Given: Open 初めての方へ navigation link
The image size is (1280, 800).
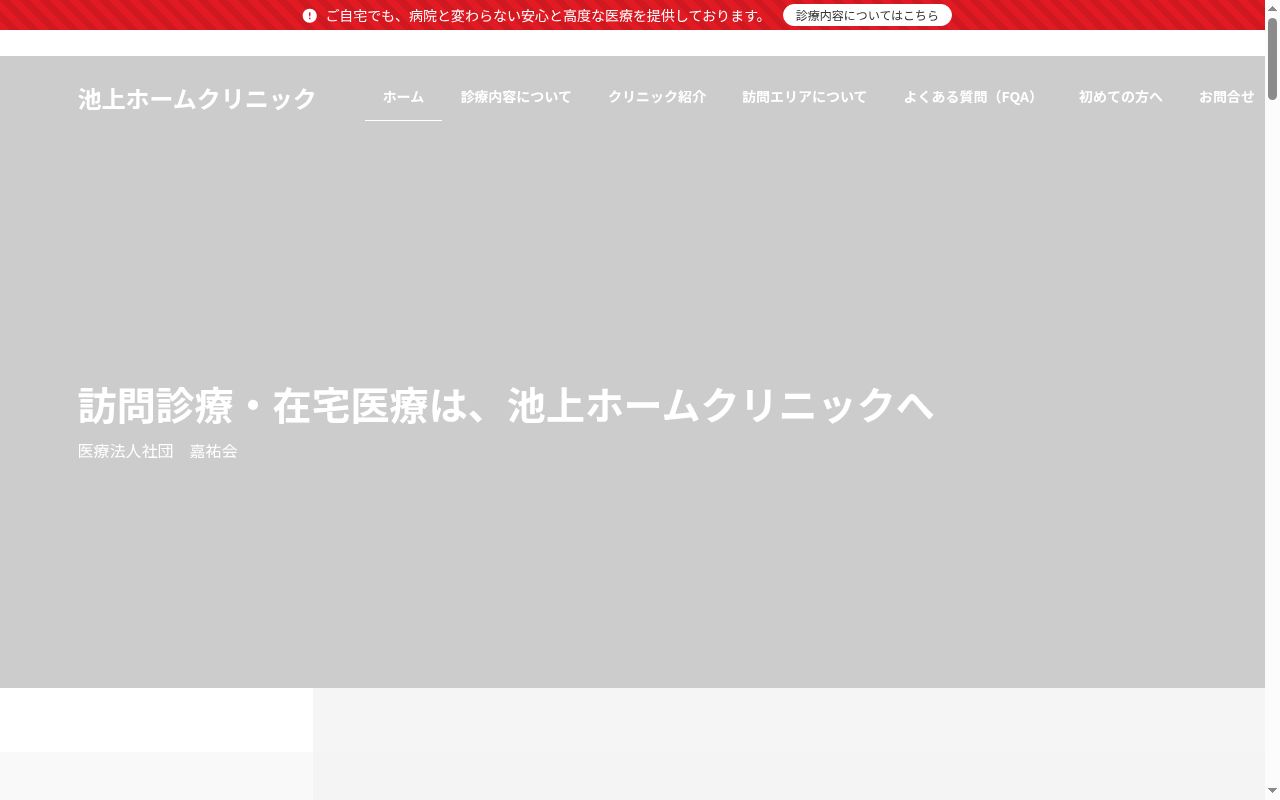Looking at the screenshot, I should [x=1120, y=97].
